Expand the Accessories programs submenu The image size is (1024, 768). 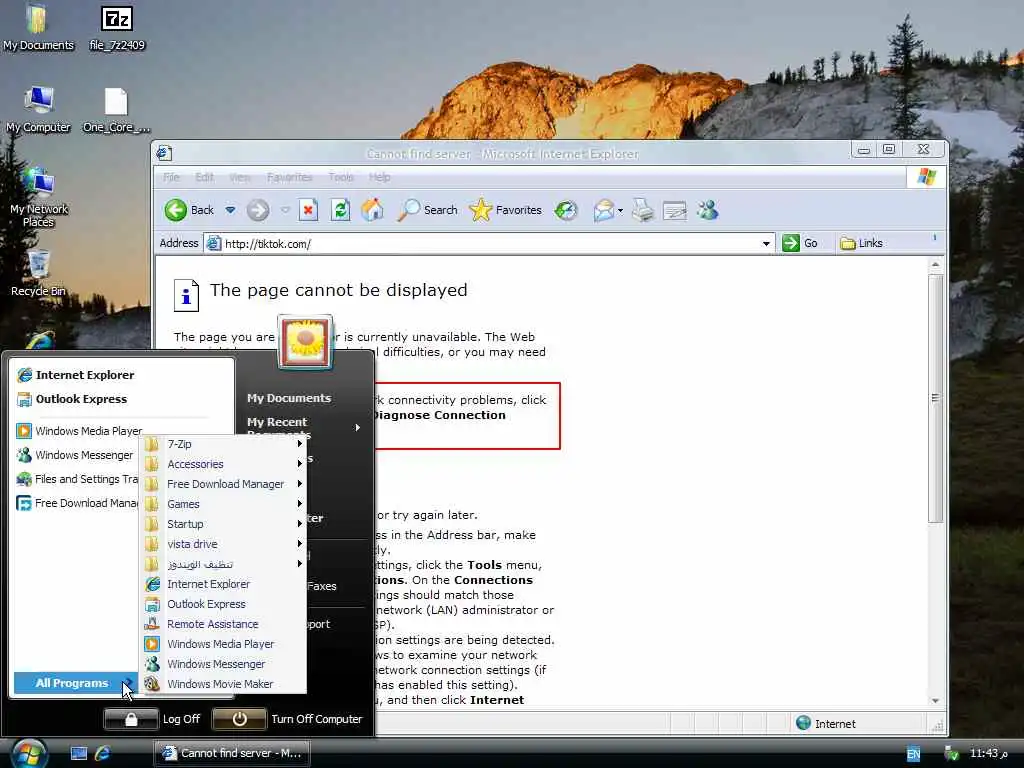point(225,464)
